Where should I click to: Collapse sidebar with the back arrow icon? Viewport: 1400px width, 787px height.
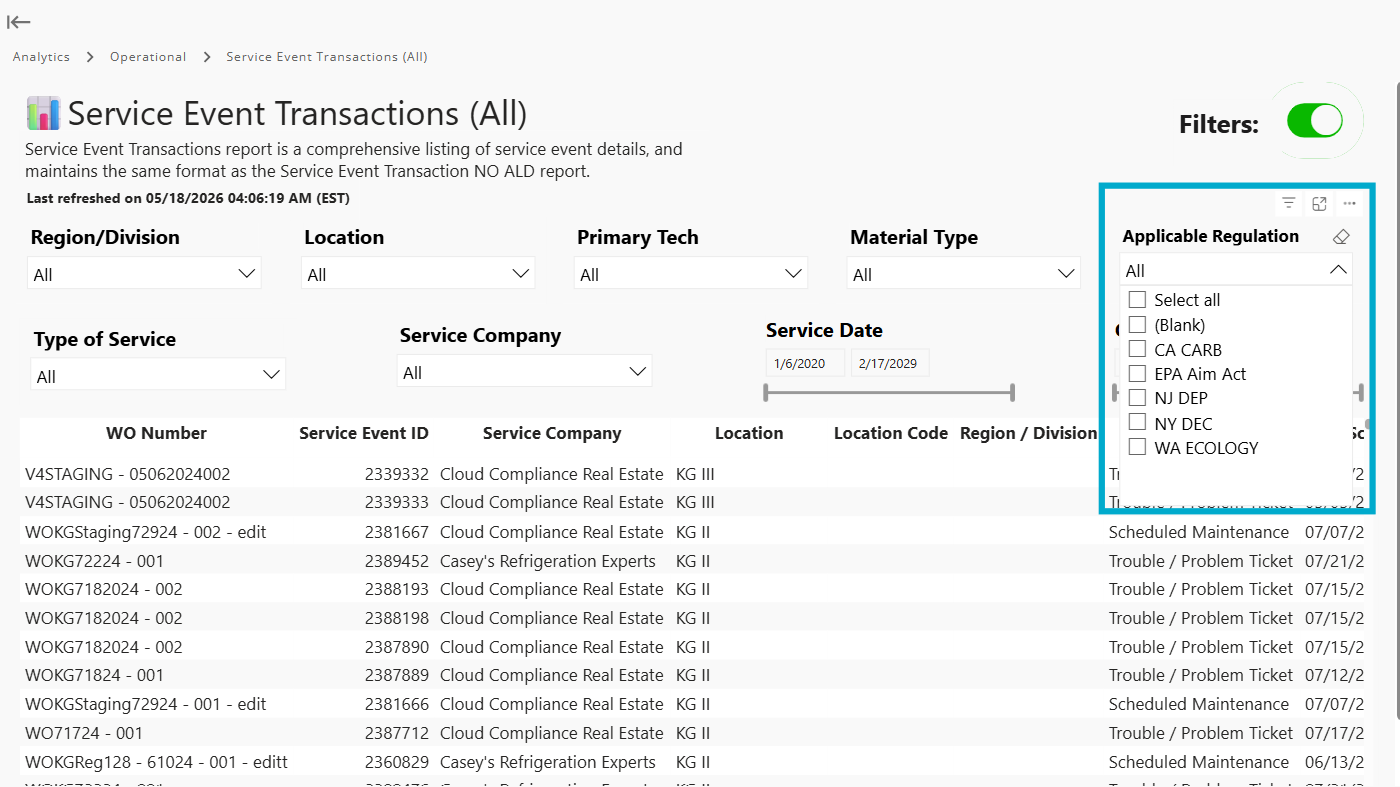coord(18,21)
